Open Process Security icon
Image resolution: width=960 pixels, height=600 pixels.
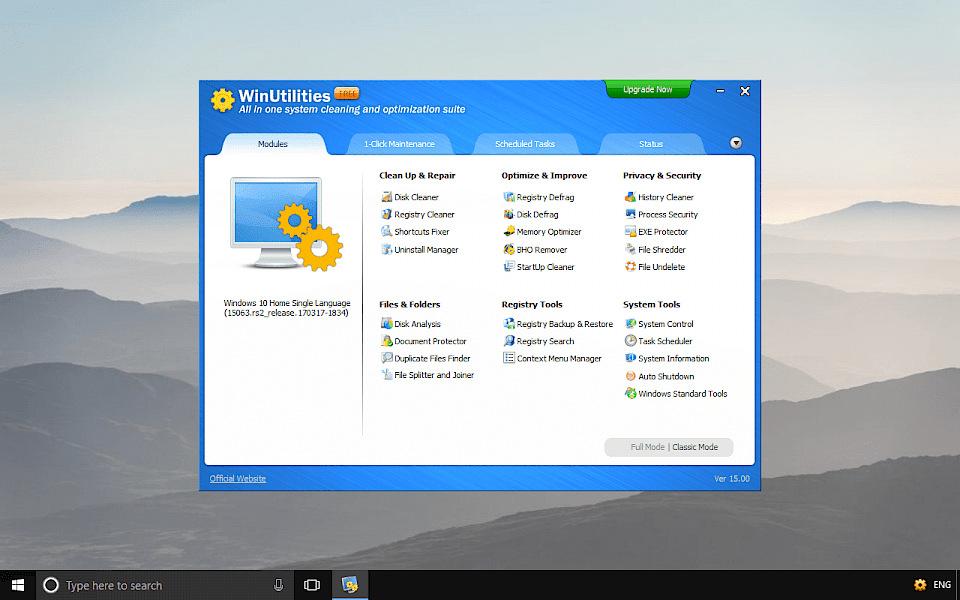coord(630,214)
